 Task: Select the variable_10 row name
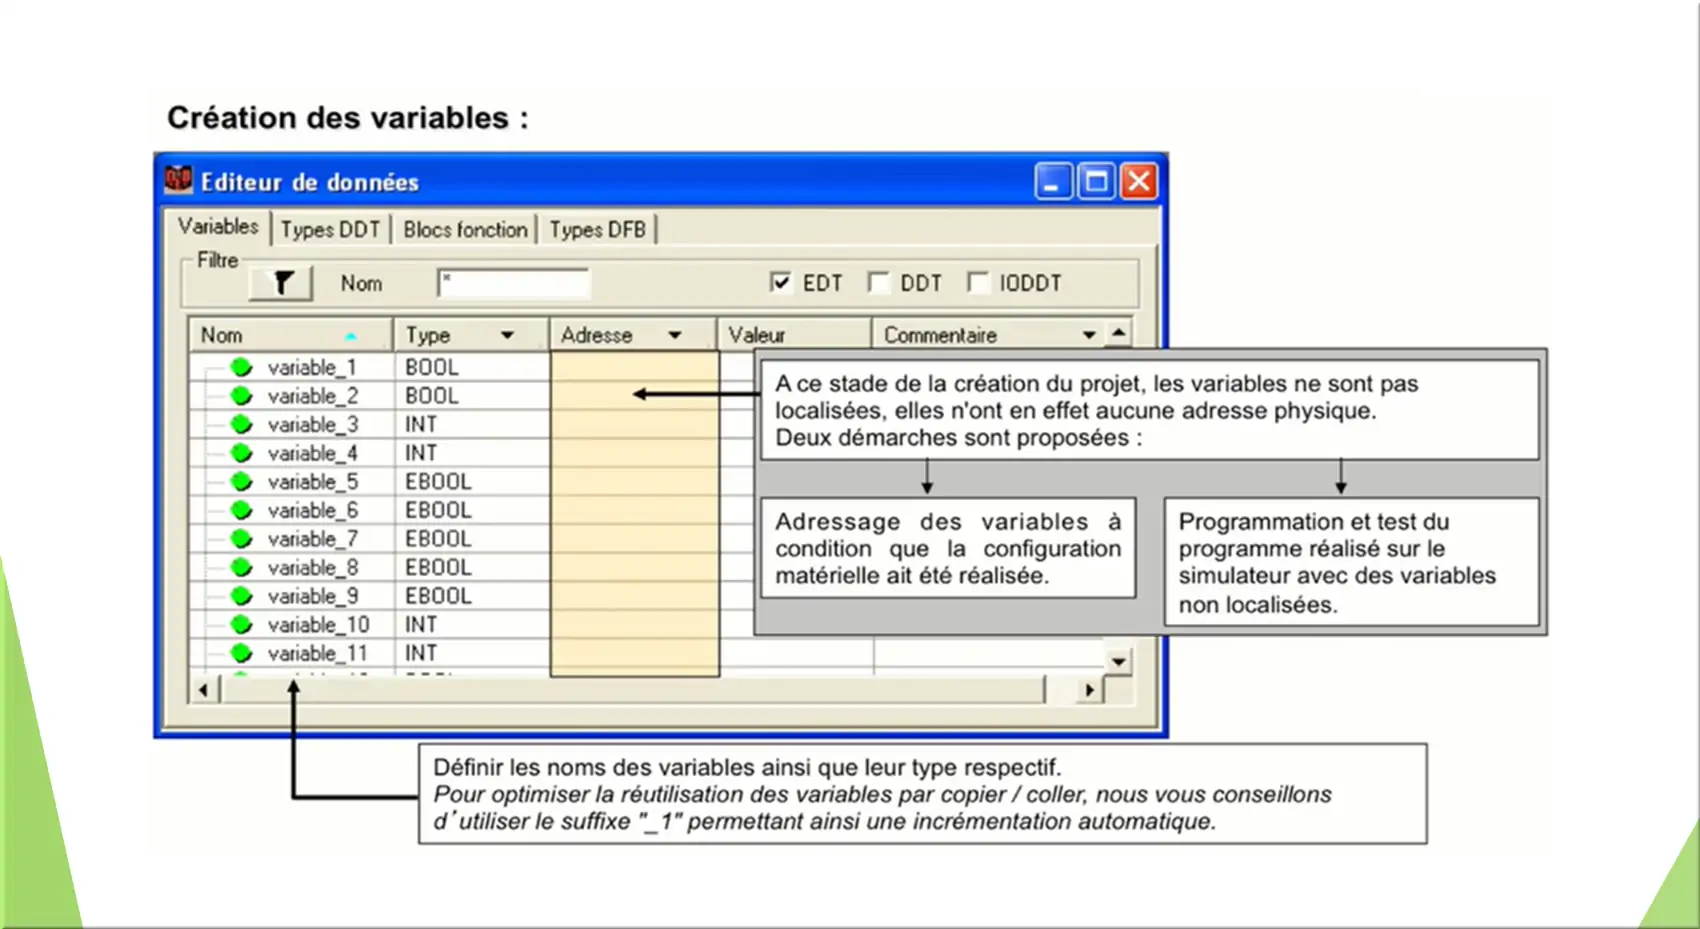click(318, 625)
